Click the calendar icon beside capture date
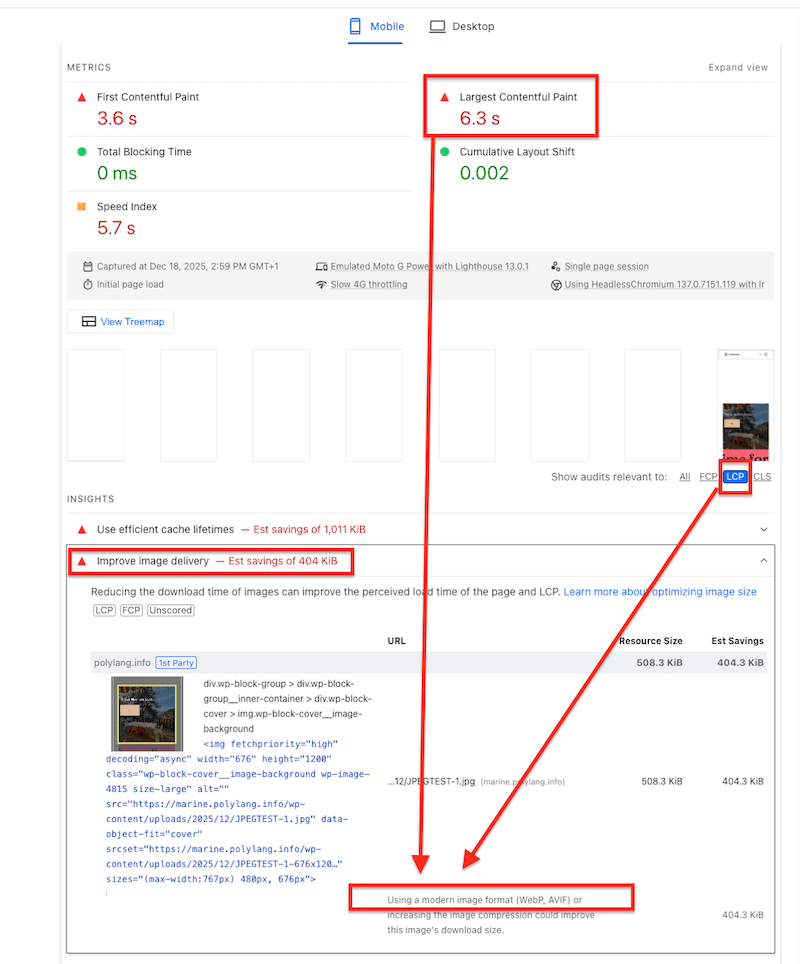800x964 pixels. (88, 267)
